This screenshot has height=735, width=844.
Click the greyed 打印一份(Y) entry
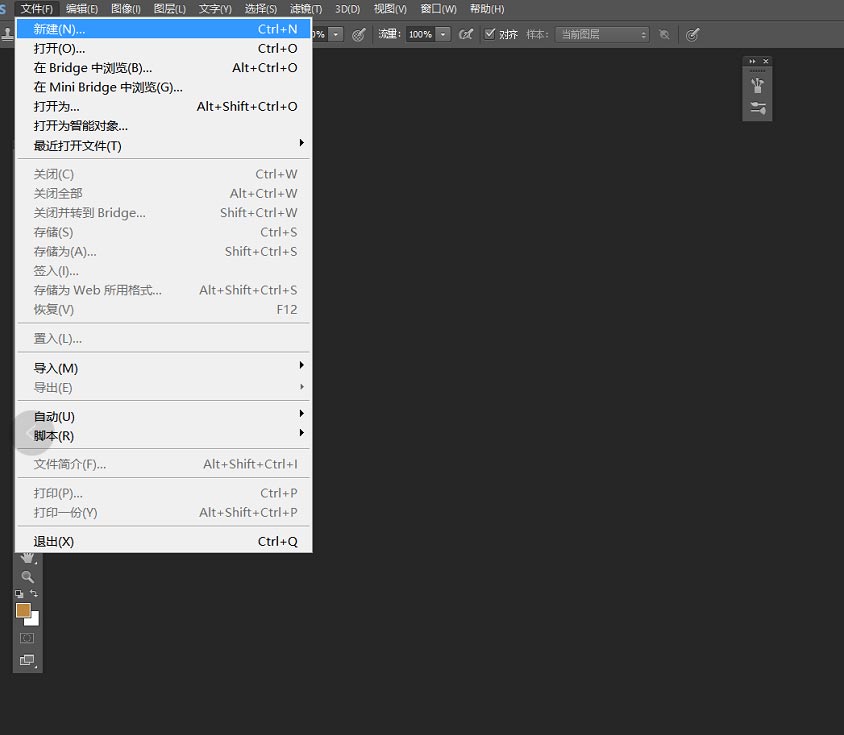tap(164, 513)
